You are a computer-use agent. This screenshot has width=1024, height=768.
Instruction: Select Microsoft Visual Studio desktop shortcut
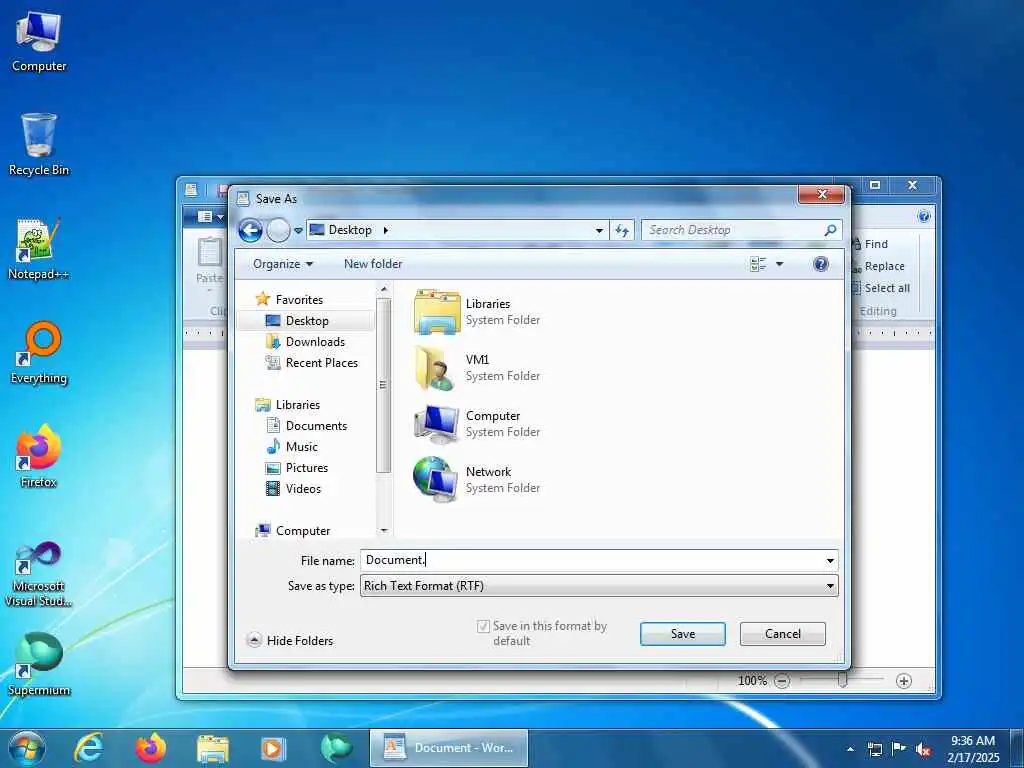pyautogui.click(x=39, y=574)
